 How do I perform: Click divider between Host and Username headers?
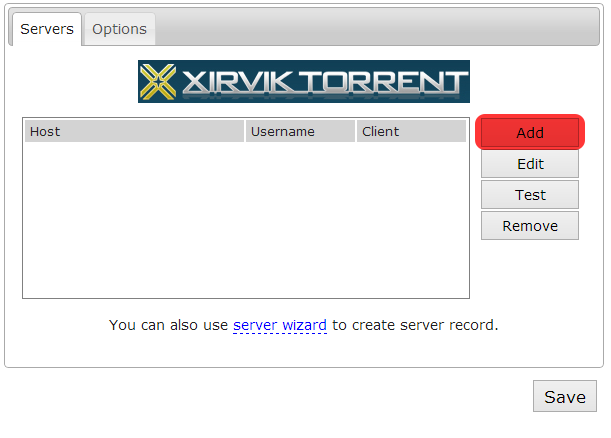pos(245,131)
